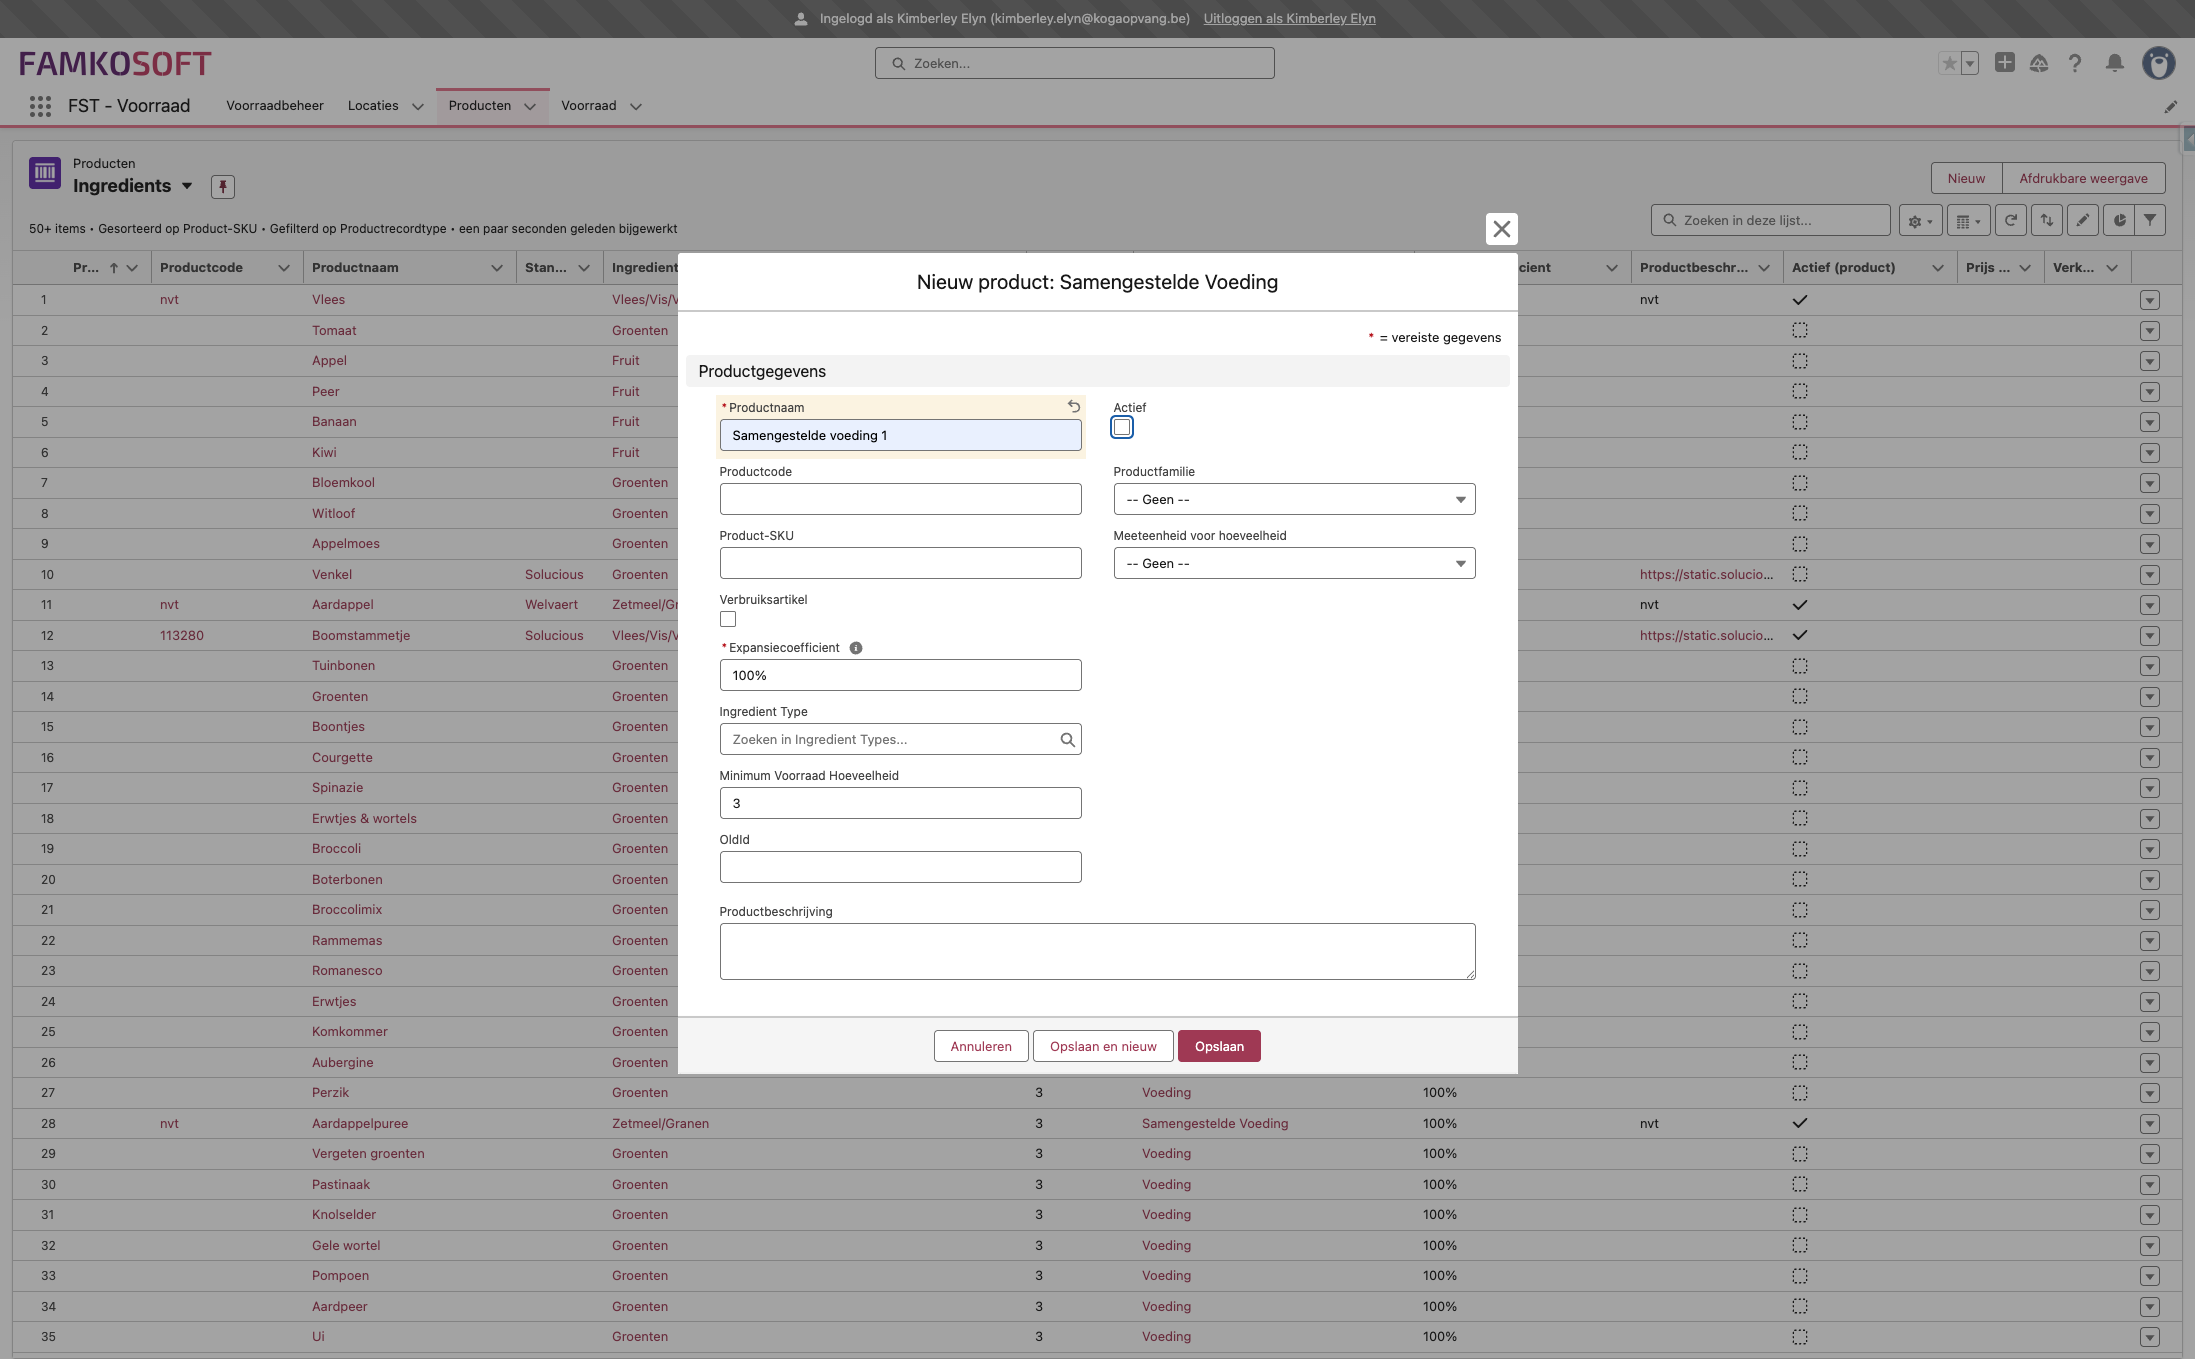2195x1359 pixels.
Task: Pin the Ingredients list view
Action: pyautogui.click(x=223, y=186)
